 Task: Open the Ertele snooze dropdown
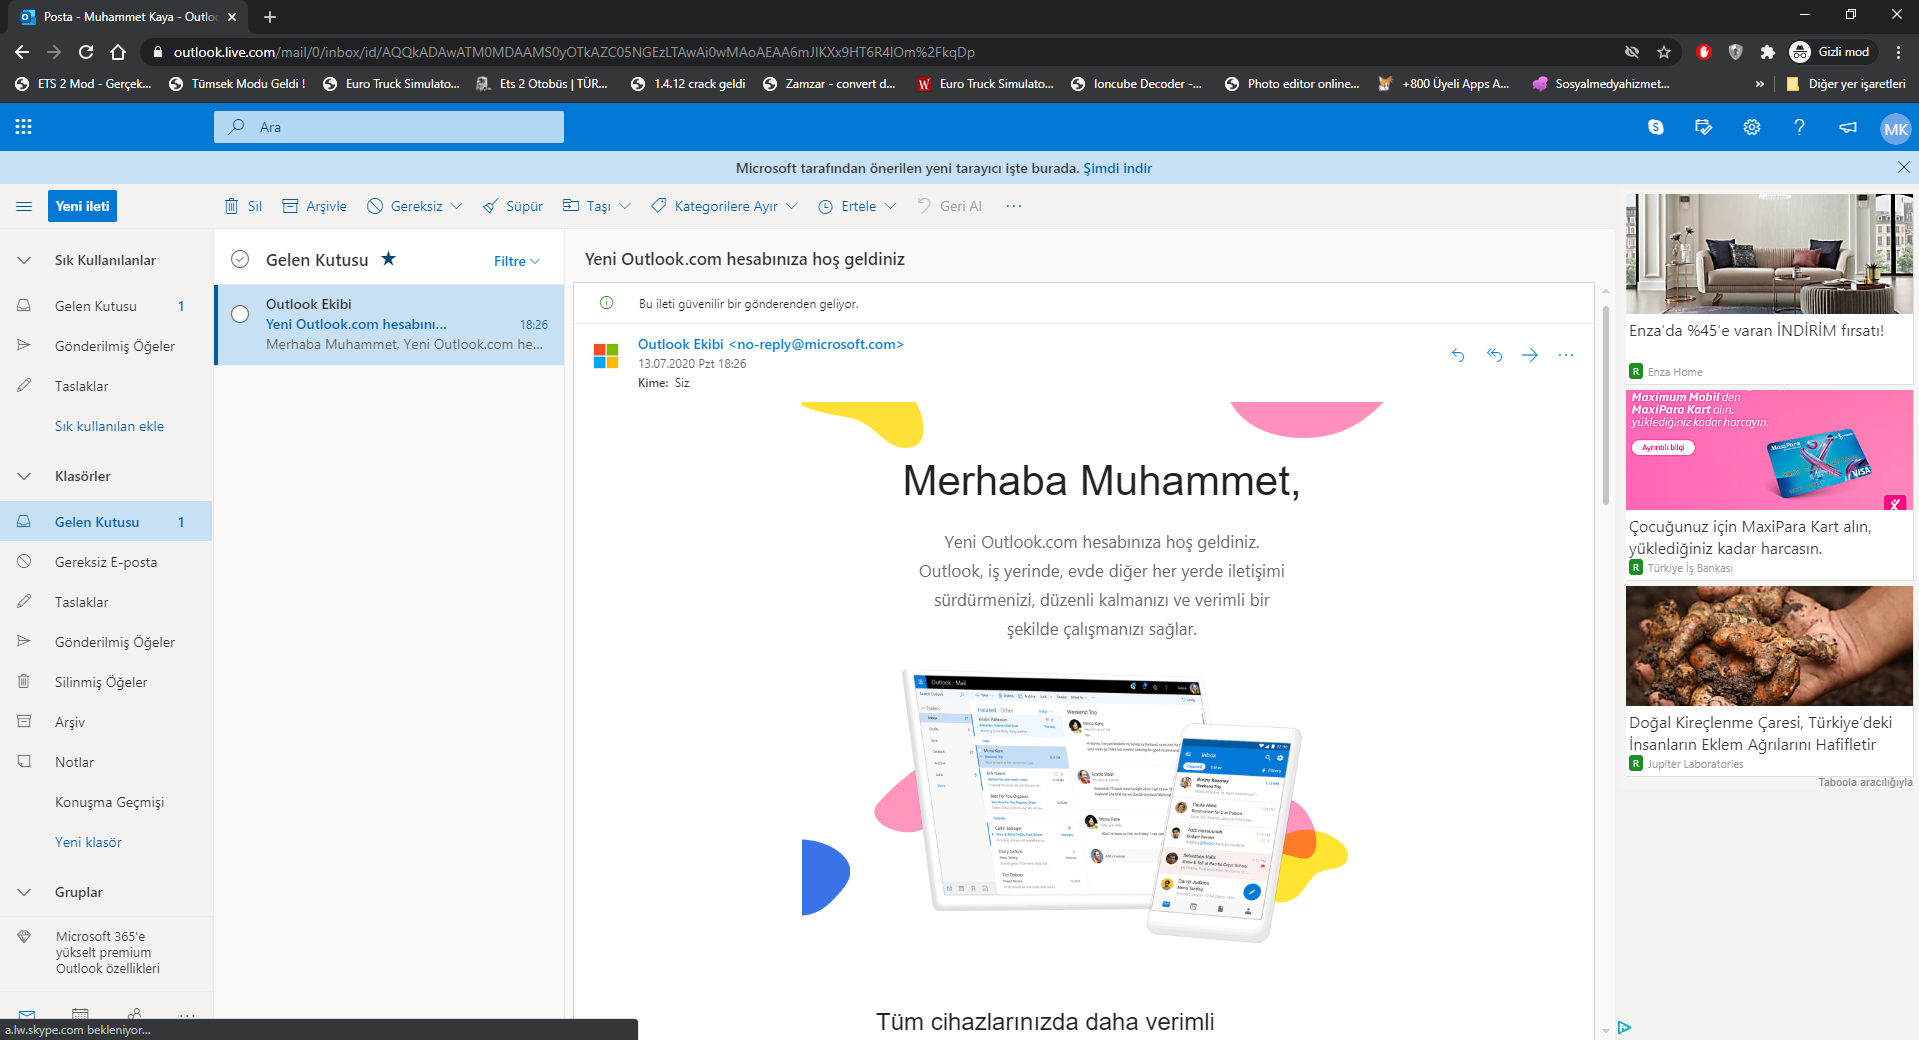click(x=857, y=206)
